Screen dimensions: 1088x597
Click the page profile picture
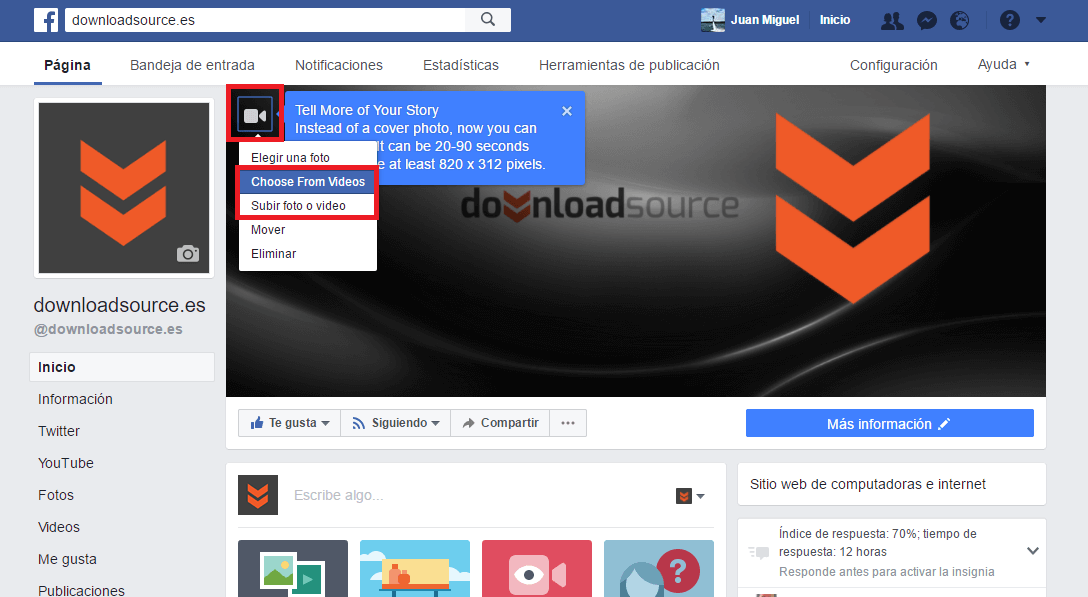tap(124, 188)
